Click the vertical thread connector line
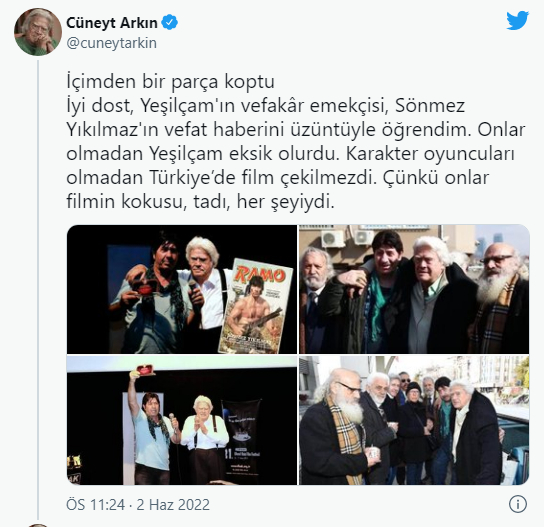 [x=38, y=290]
